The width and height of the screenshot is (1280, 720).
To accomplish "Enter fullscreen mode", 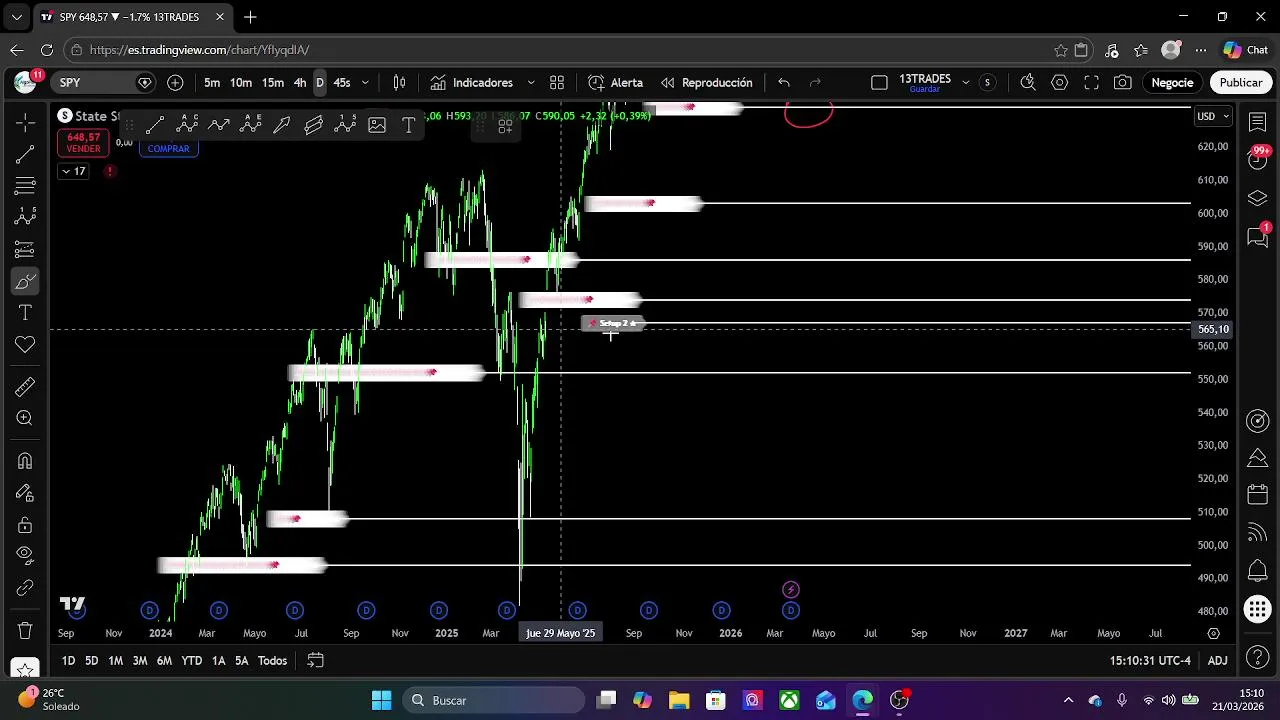I will [x=1092, y=83].
